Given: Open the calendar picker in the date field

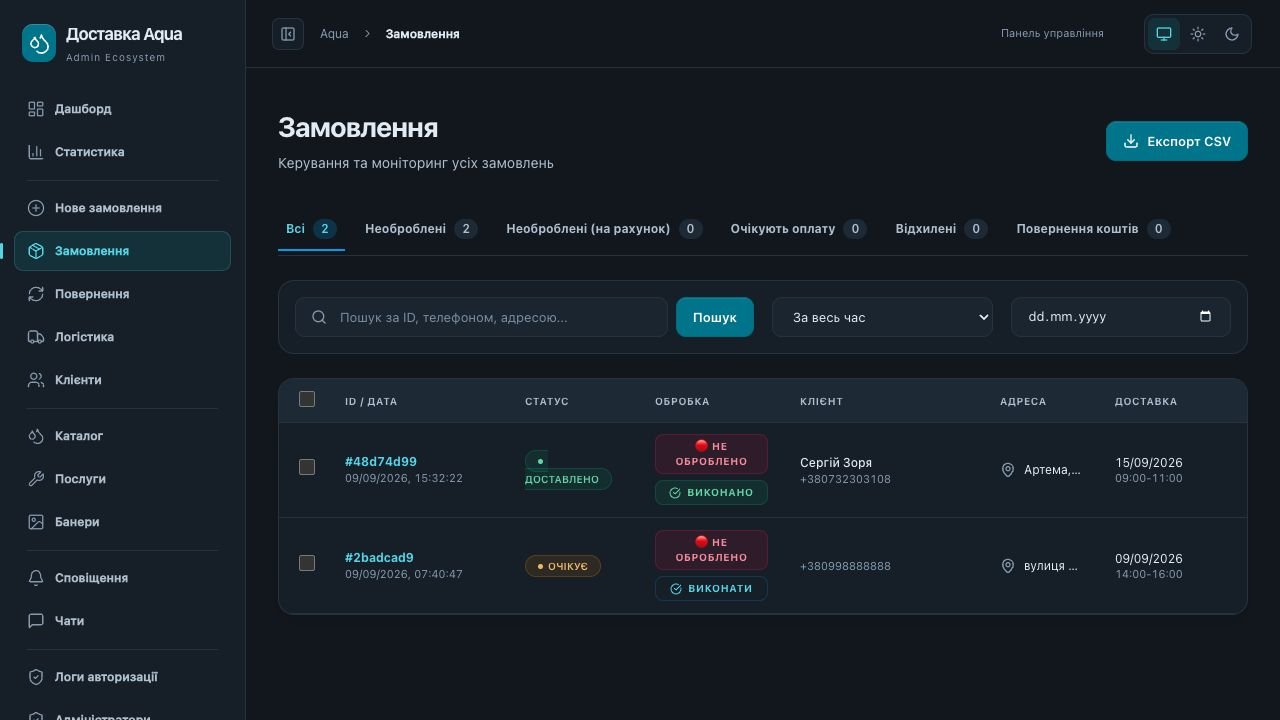Looking at the screenshot, I should [1205, 317].
